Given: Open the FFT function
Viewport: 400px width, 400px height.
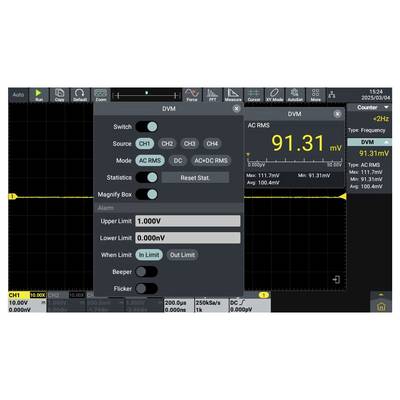Looking at the screenshot, I should (212, 95).
